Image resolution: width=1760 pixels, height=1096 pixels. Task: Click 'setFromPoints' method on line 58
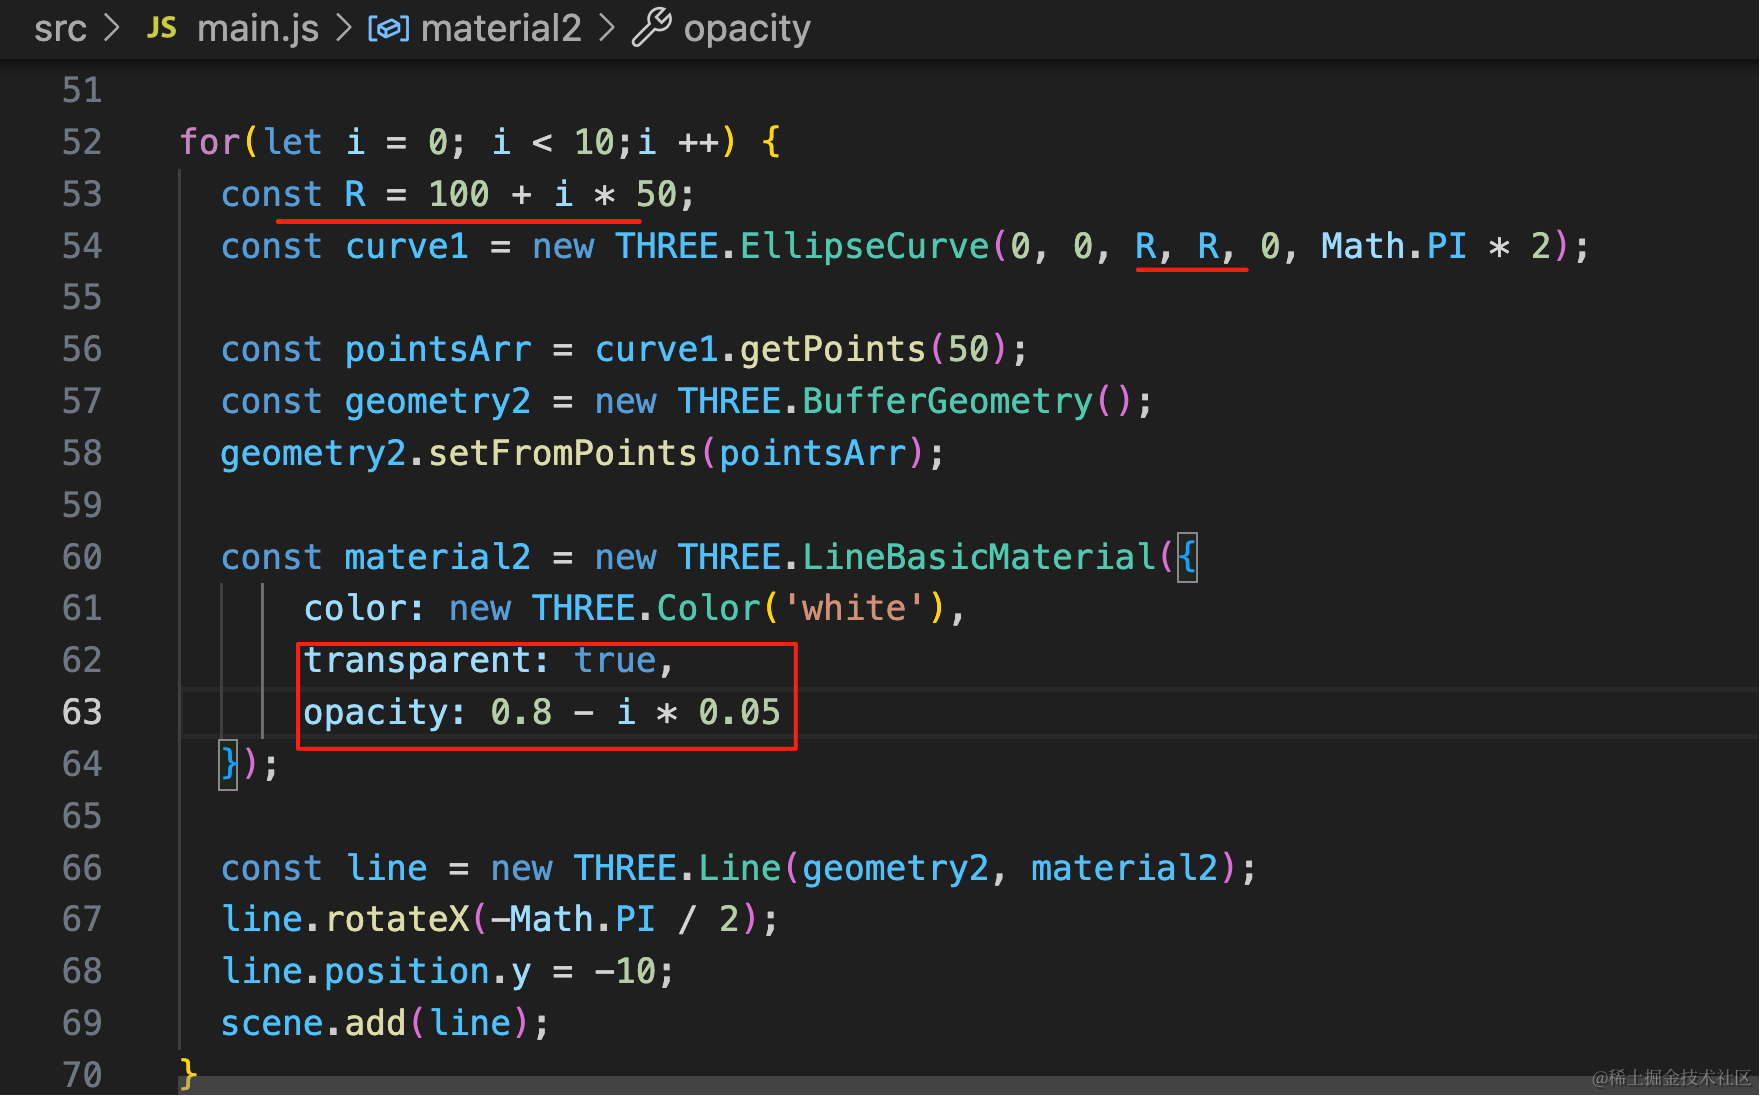pyautogui.click(x=562, y=454)
